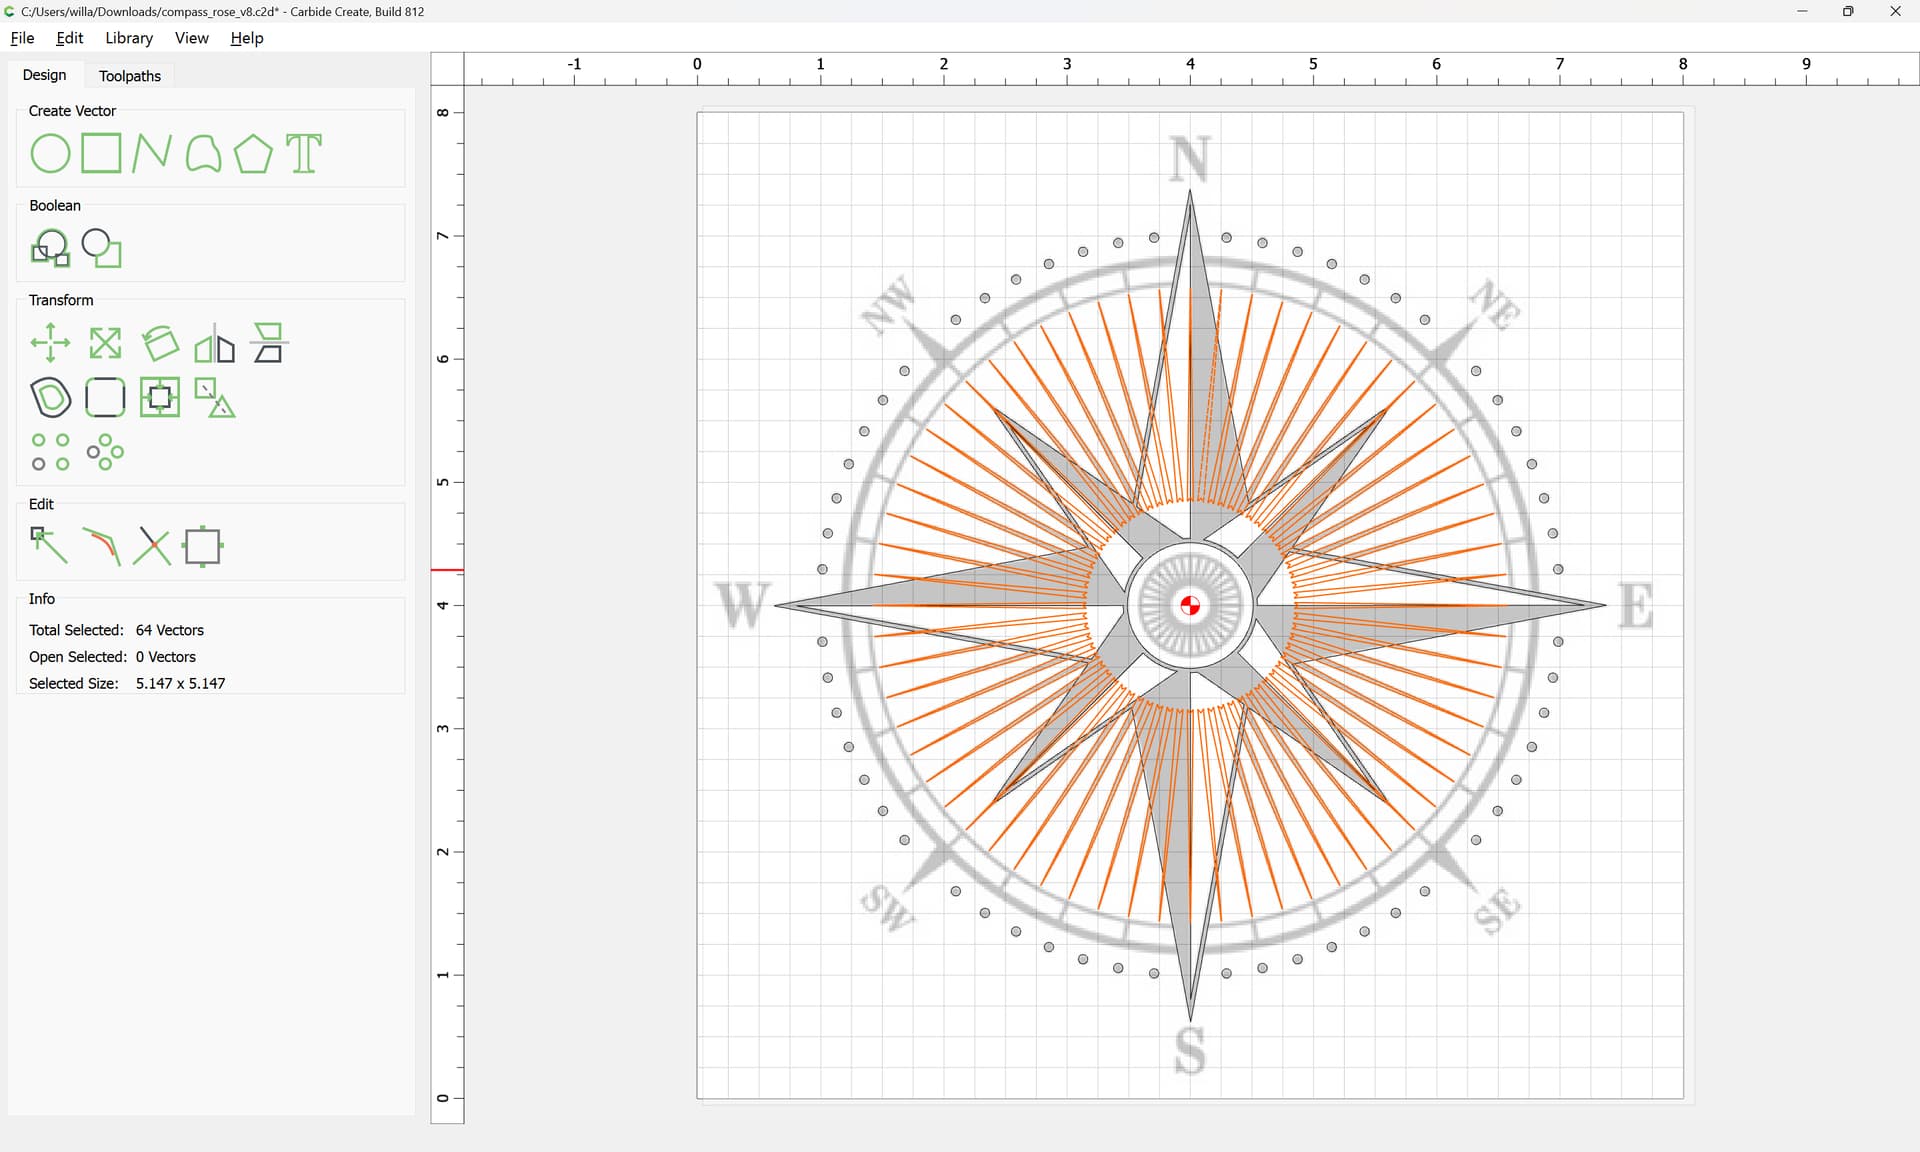The image size is (1920, 1152).
Task: Open the Library menu
Action: (129, 38)
